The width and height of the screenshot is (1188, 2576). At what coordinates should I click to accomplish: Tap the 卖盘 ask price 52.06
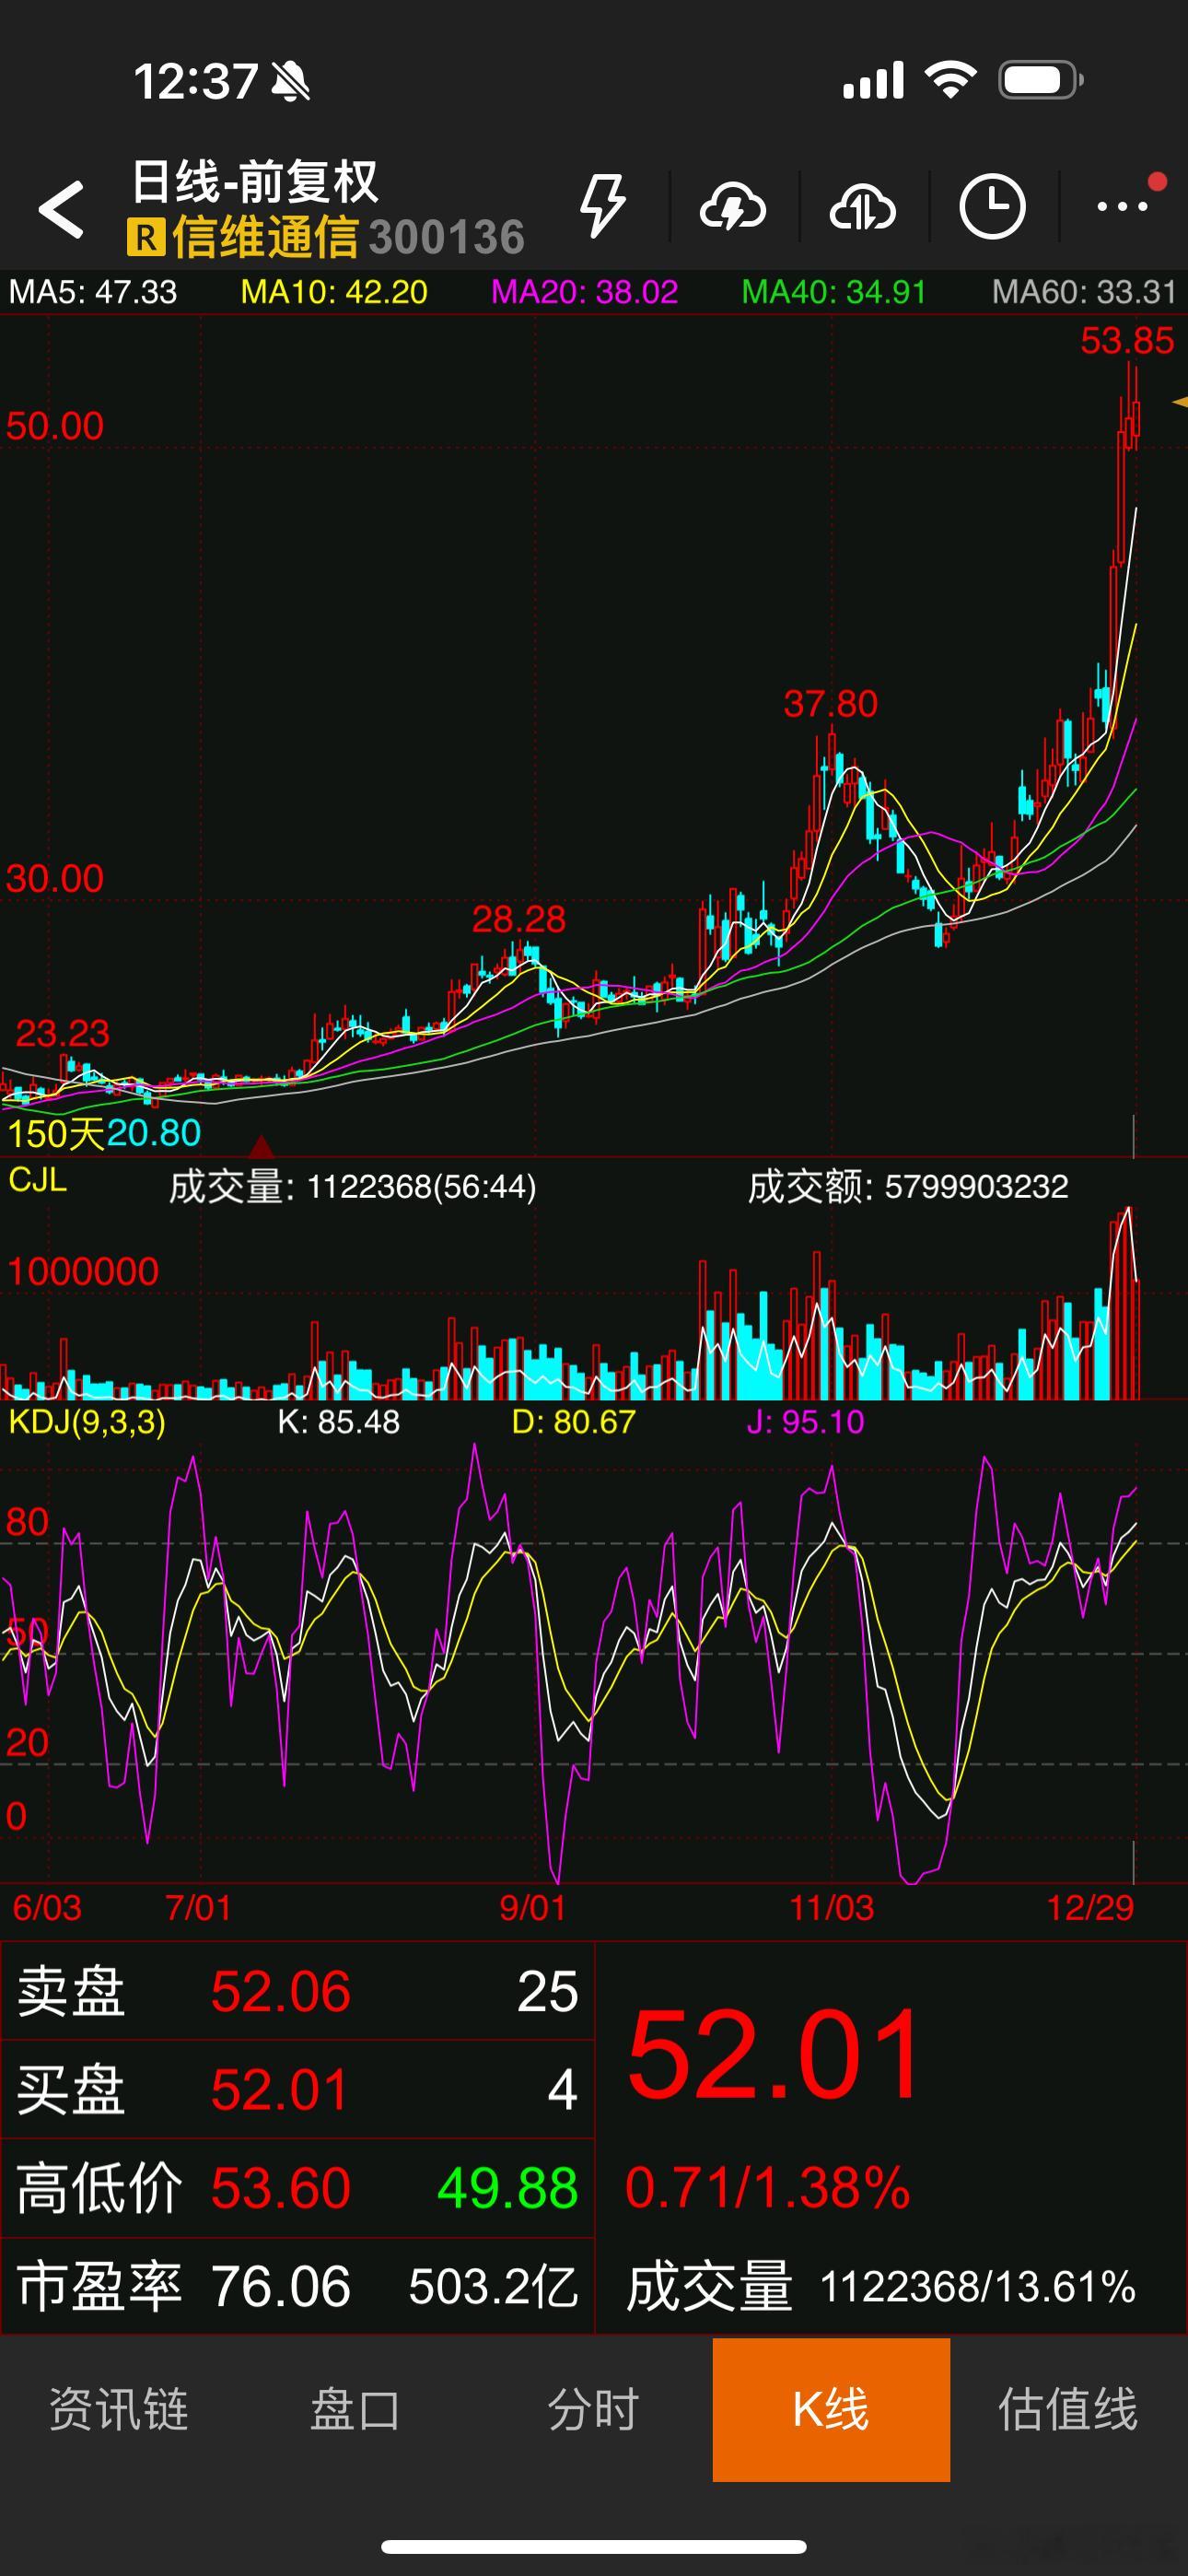point(280,1991)
